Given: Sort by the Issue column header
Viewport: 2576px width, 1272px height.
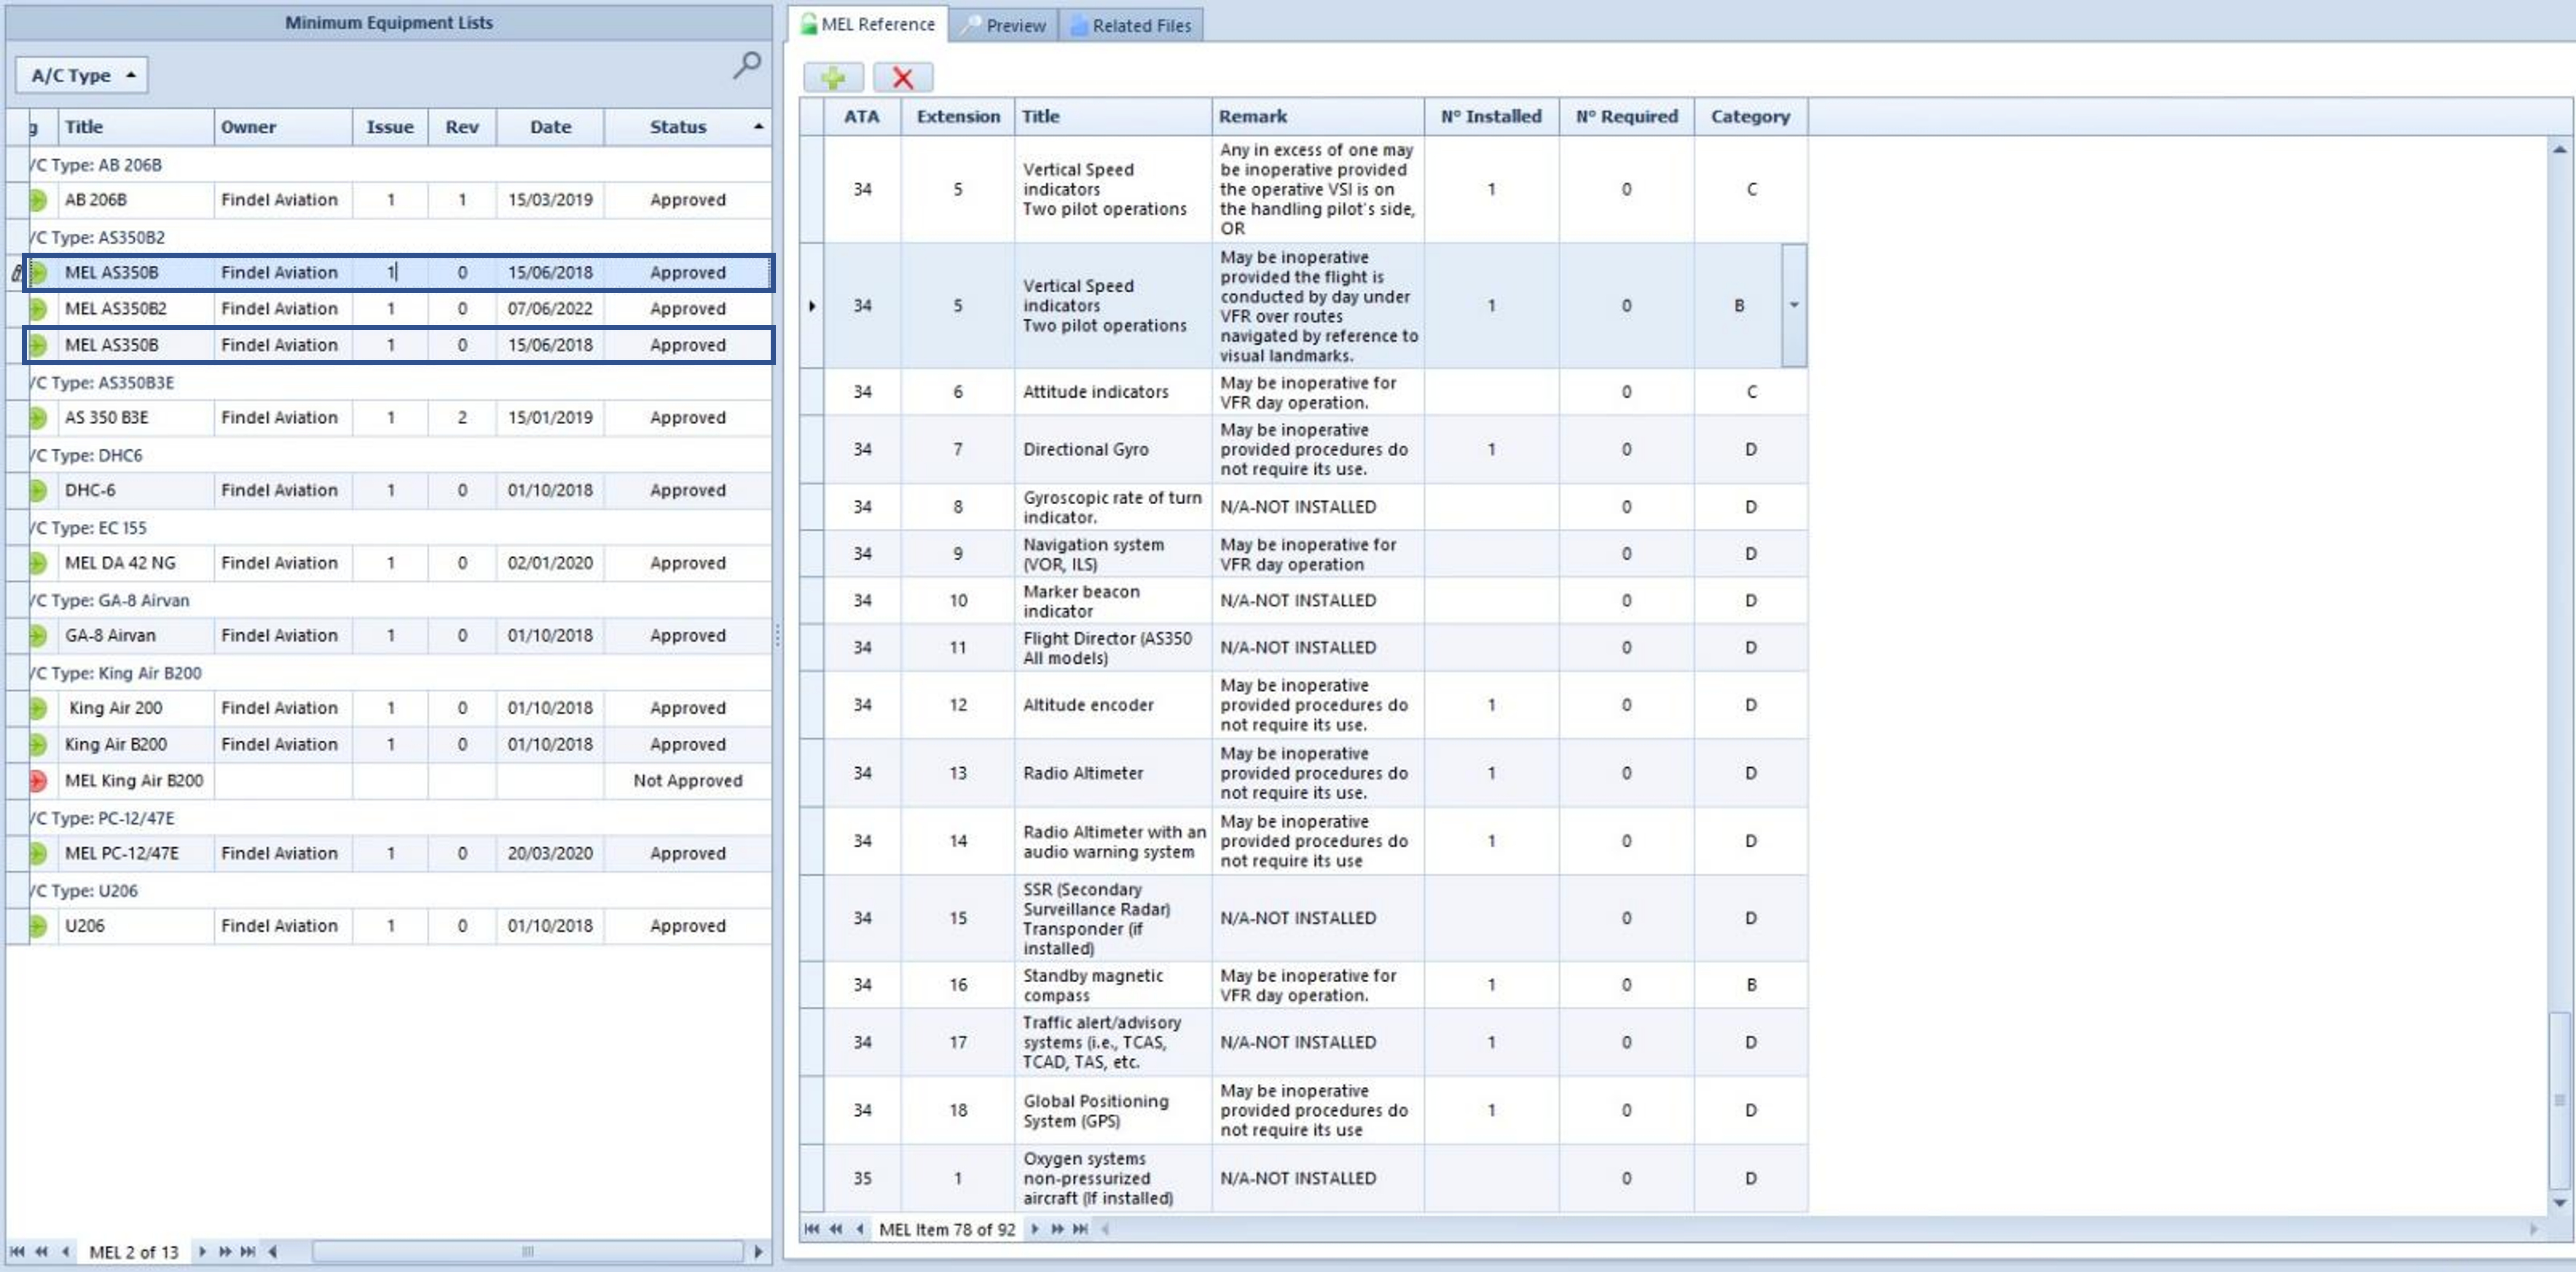Looking at the screenshot, I should tap(390, 127).
